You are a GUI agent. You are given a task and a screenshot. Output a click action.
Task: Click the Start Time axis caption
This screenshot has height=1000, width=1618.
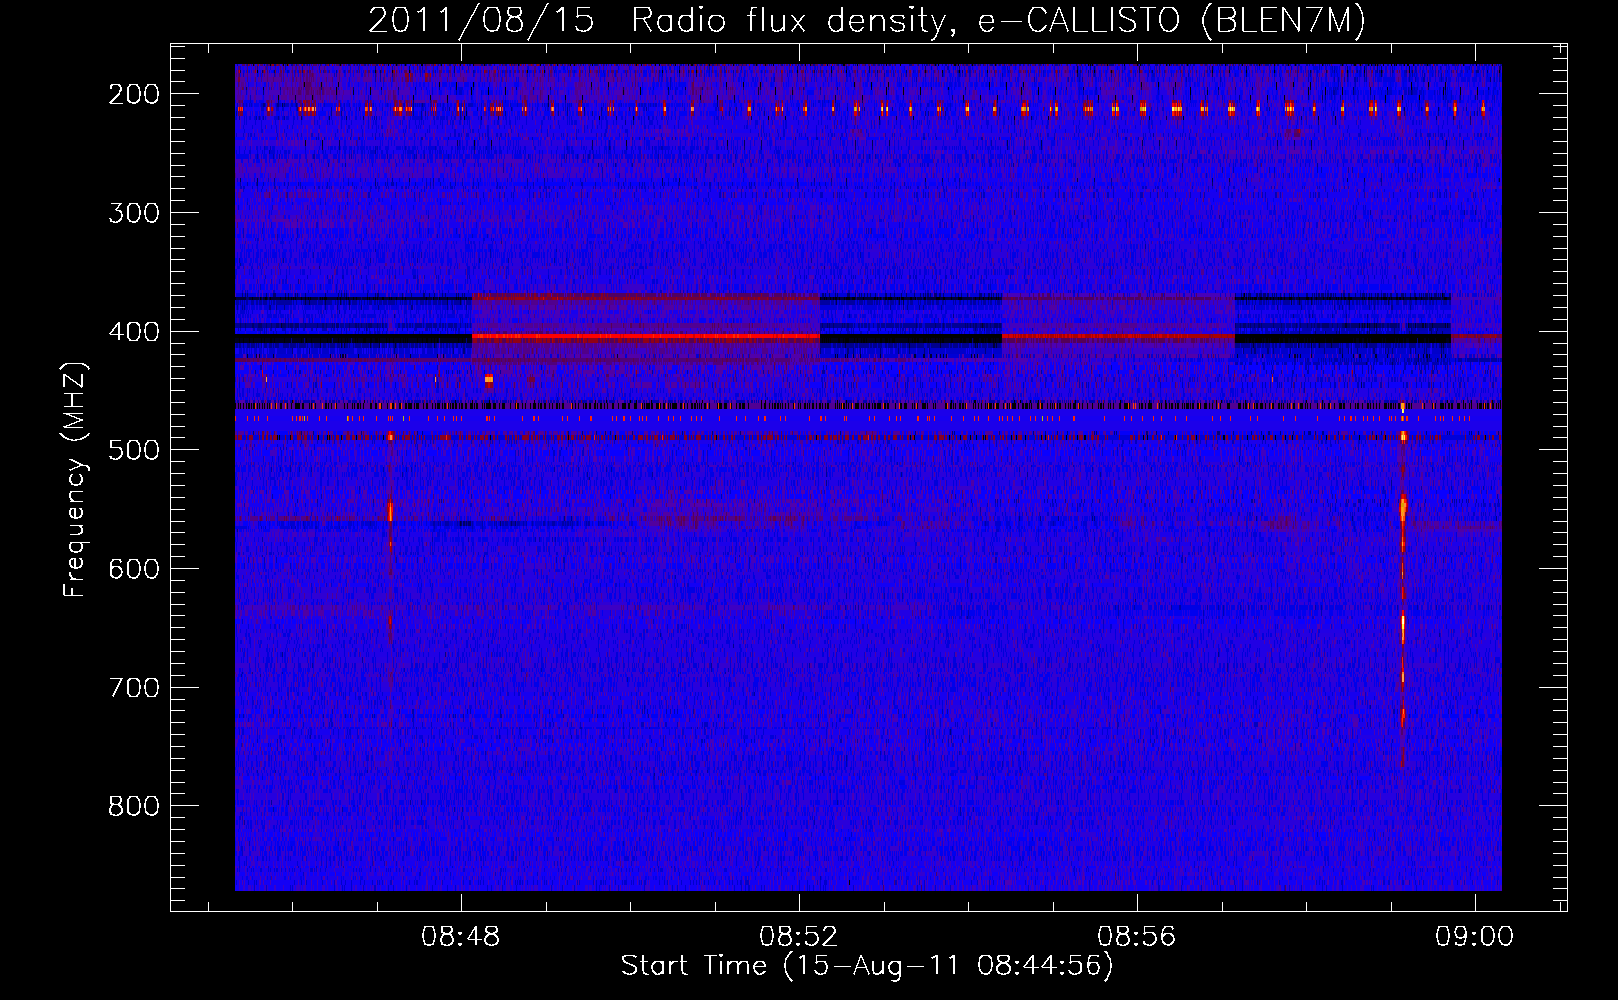866,966
